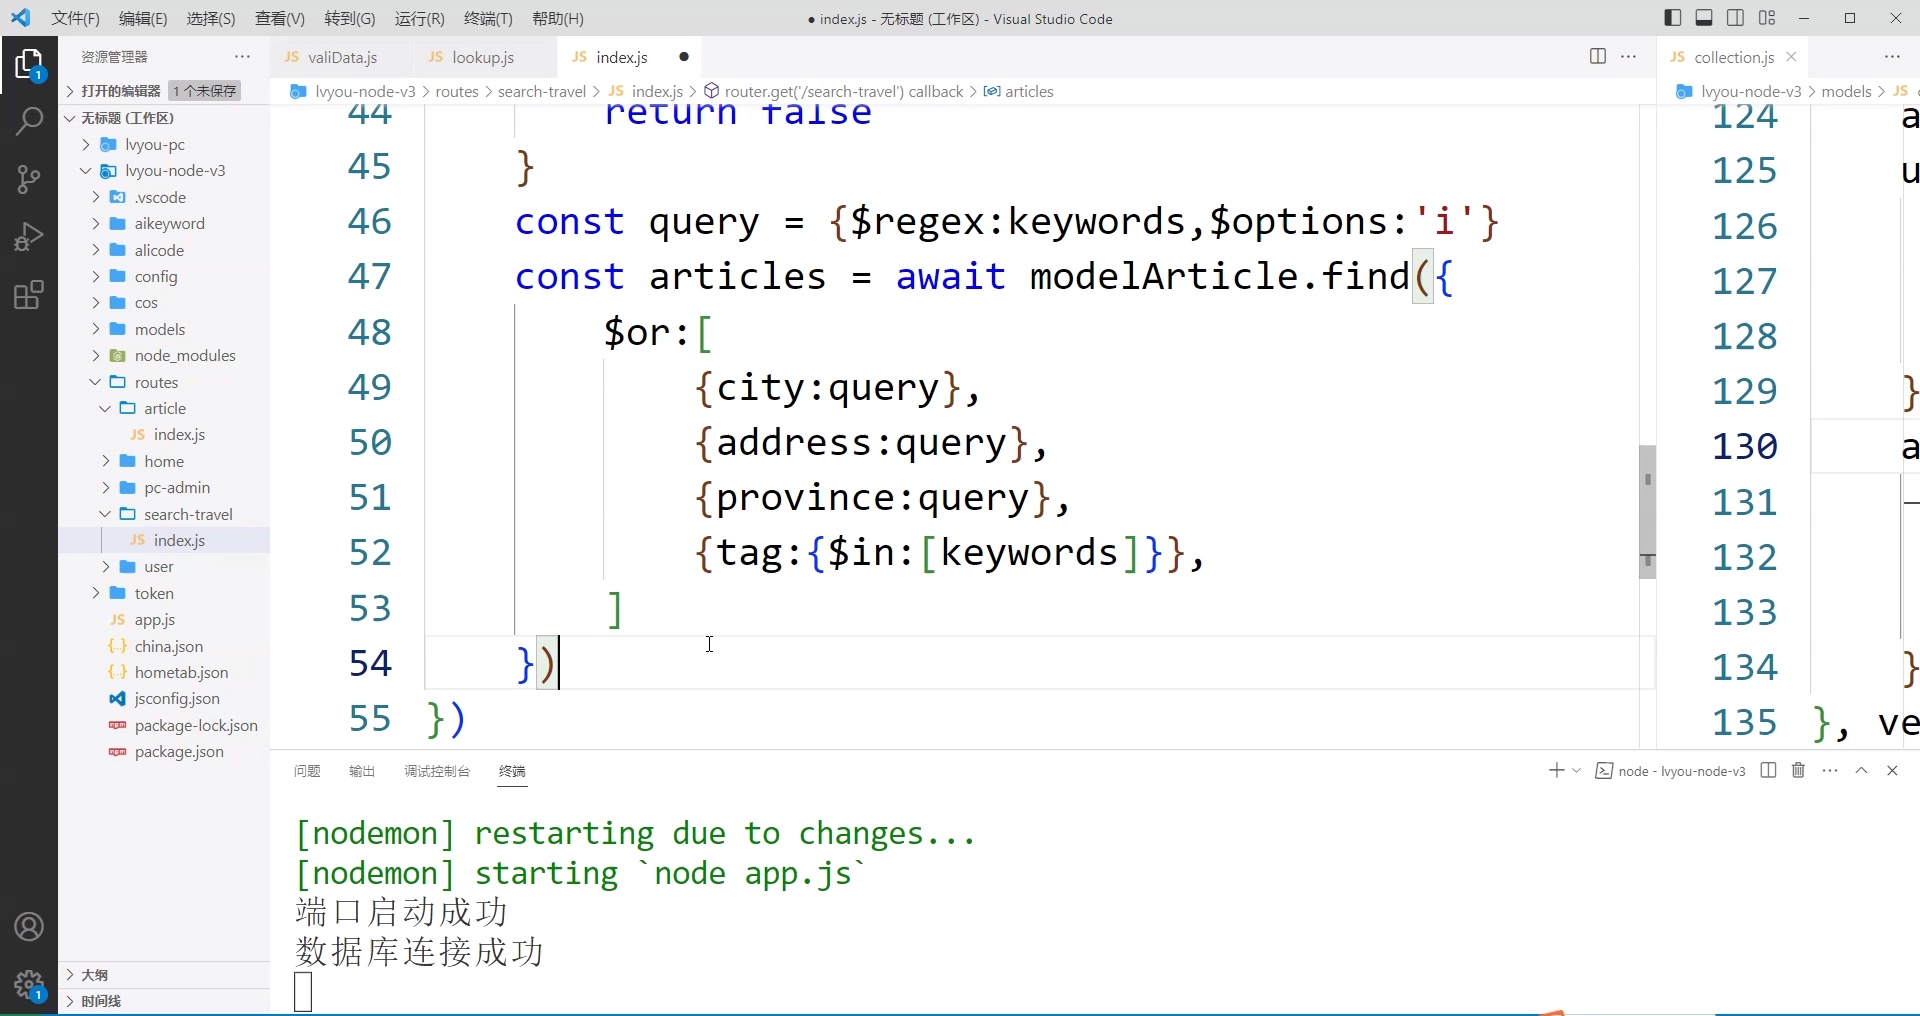This screenshot has height=1016, width=1920.
Task: Select index.js under search-travel folder
Action: [180, 540]
